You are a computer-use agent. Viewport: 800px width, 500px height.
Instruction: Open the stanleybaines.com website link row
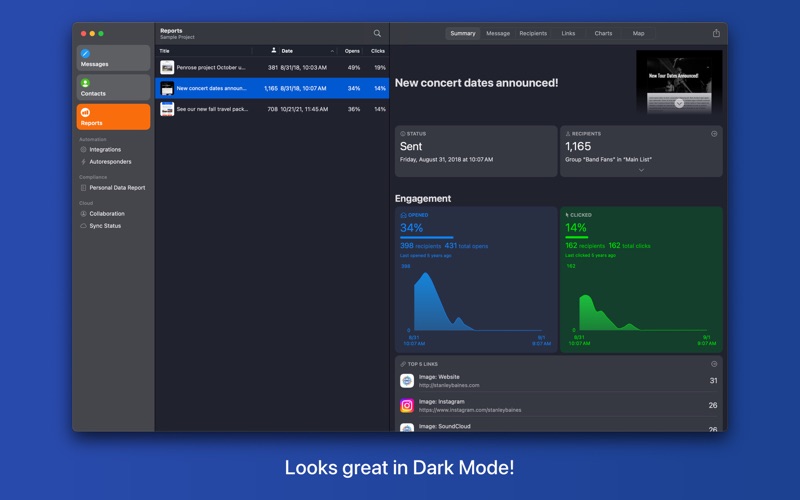[559, 381]
